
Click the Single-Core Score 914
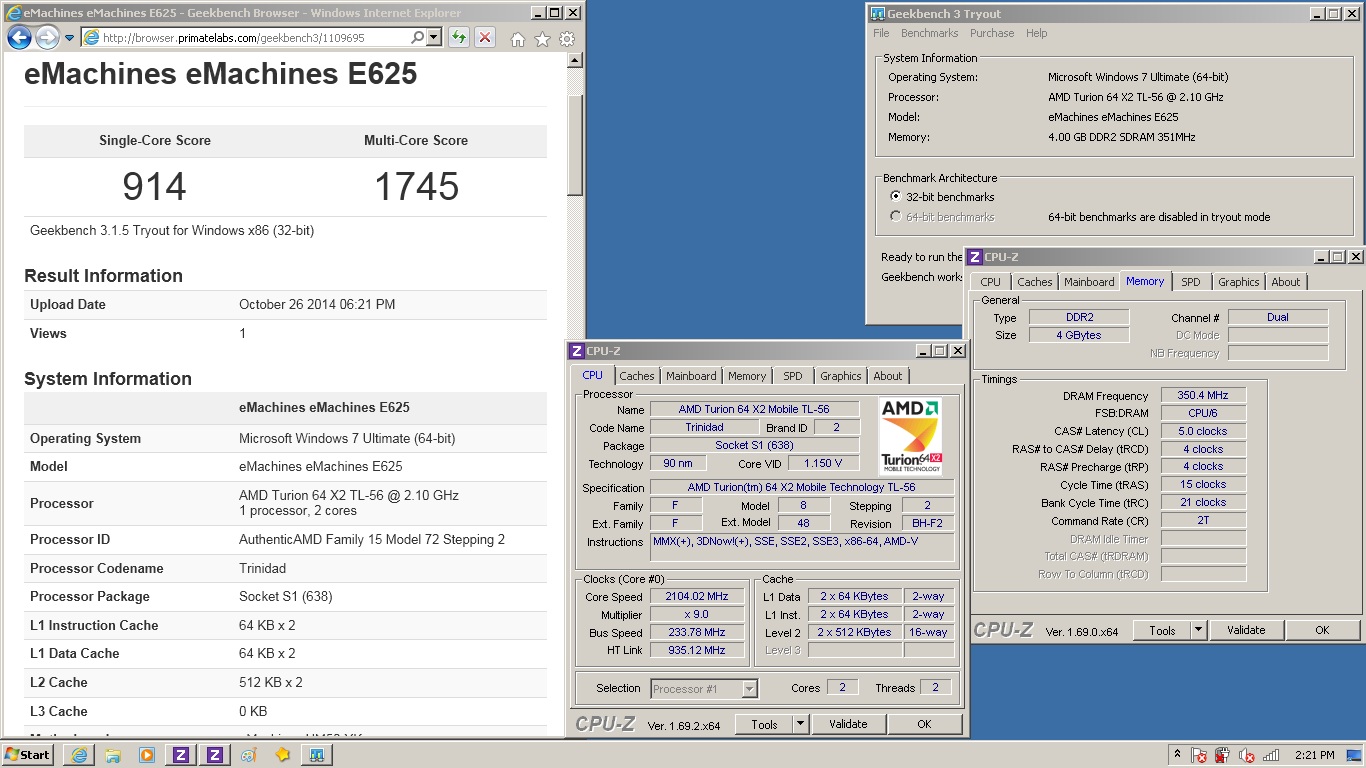coord(154,187)
